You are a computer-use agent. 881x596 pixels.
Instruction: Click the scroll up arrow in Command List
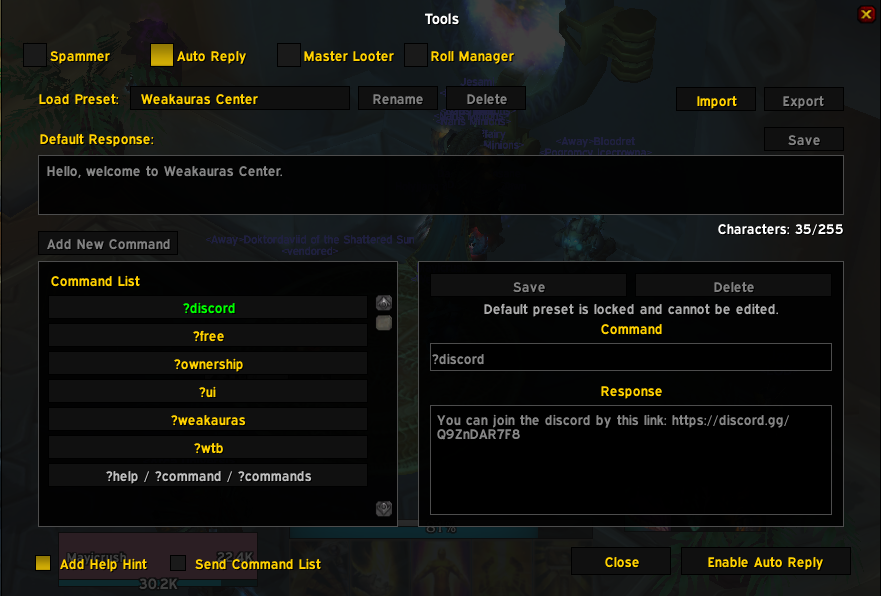coord(384,303)
